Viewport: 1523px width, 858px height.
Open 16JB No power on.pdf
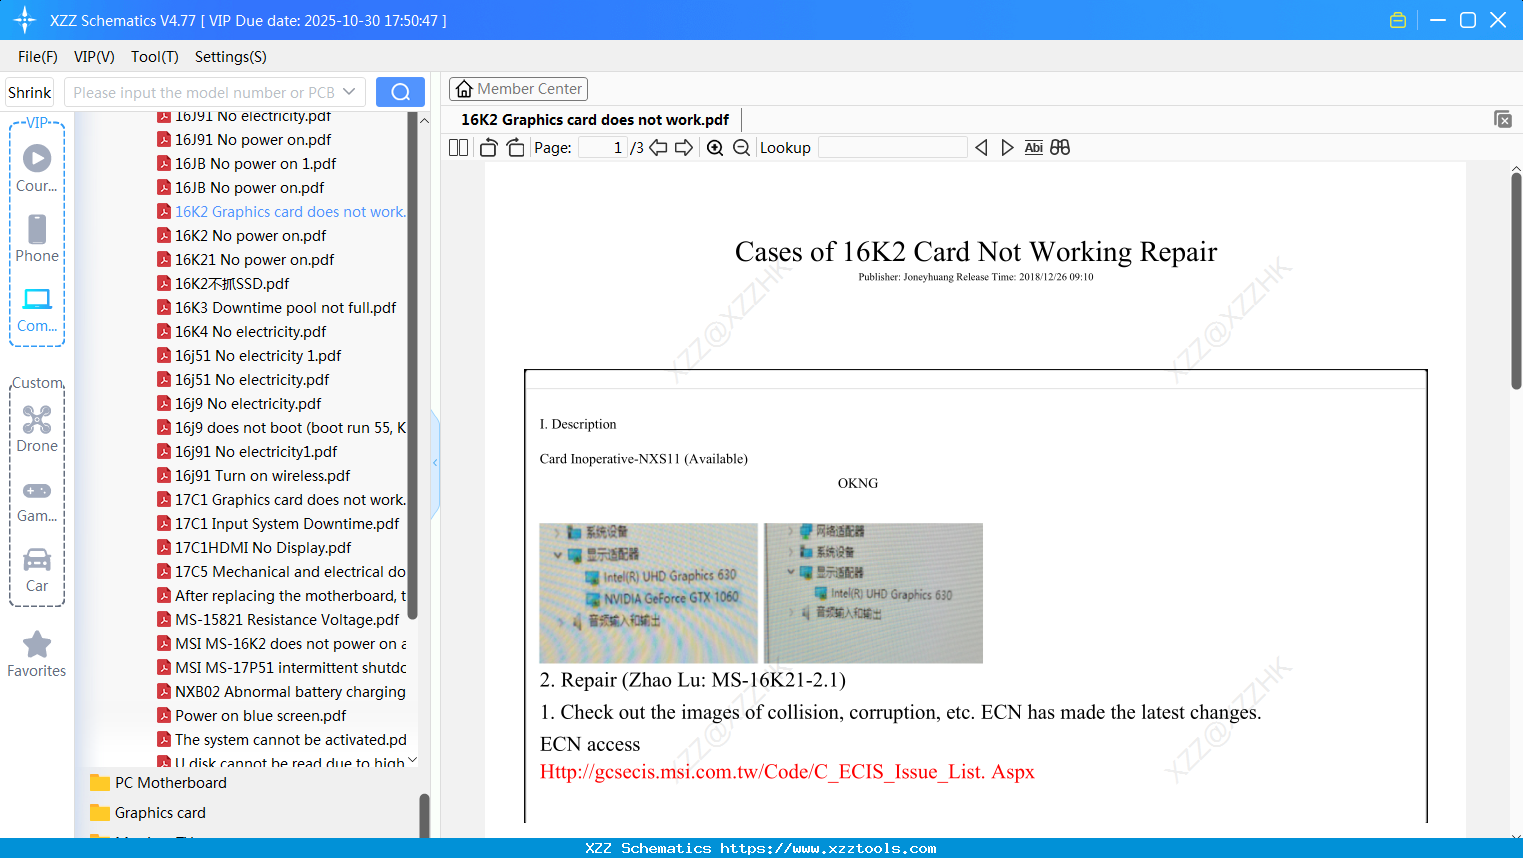click(x=241, y=188)
